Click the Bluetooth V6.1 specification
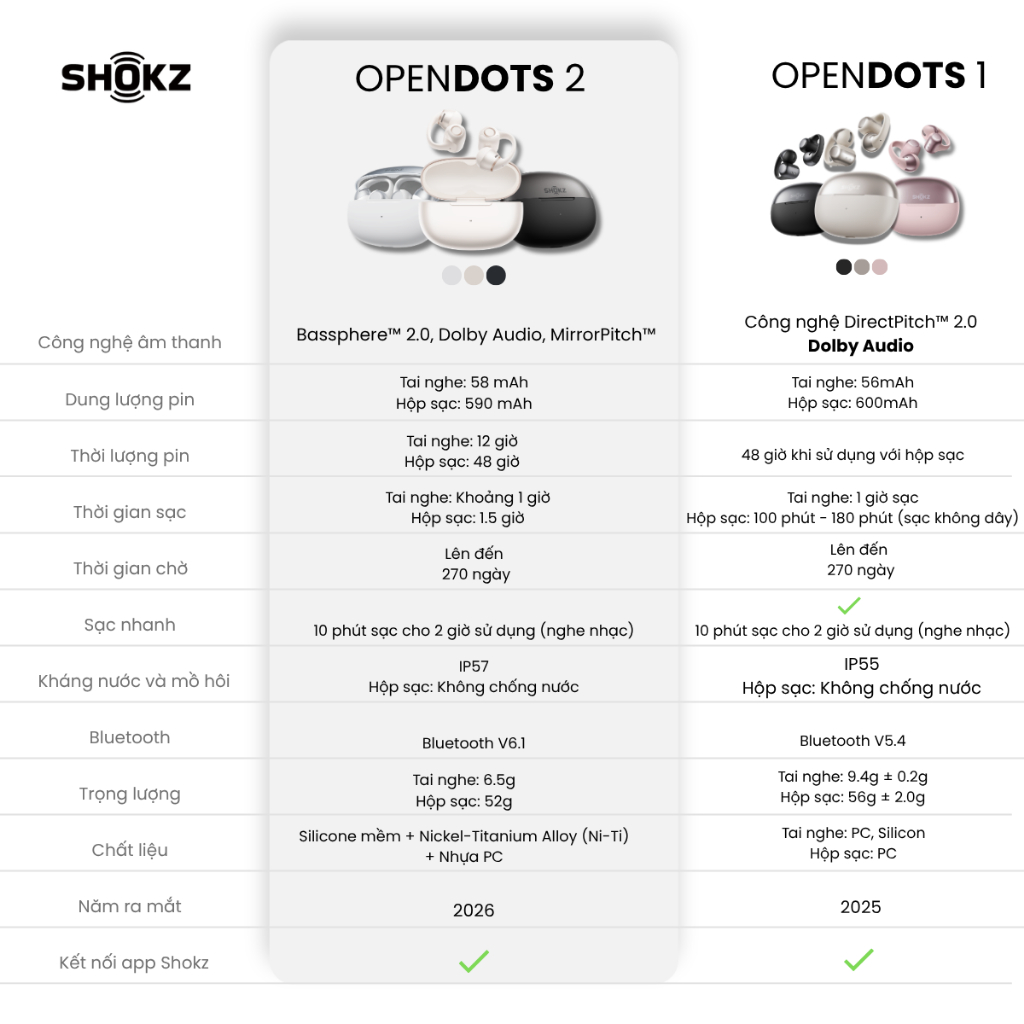This screenshot has height=1024, width=1024. click(x=473, y=743)
